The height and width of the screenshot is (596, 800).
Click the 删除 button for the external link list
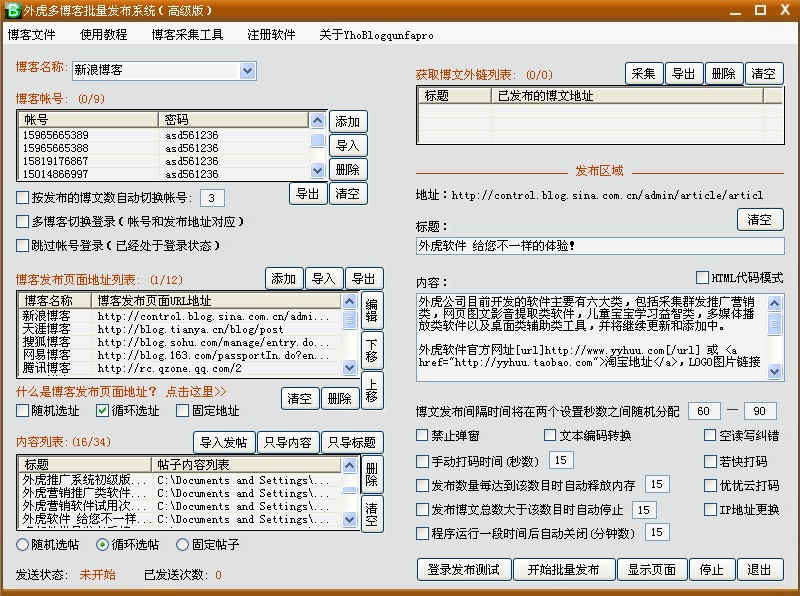click(724, 73)
